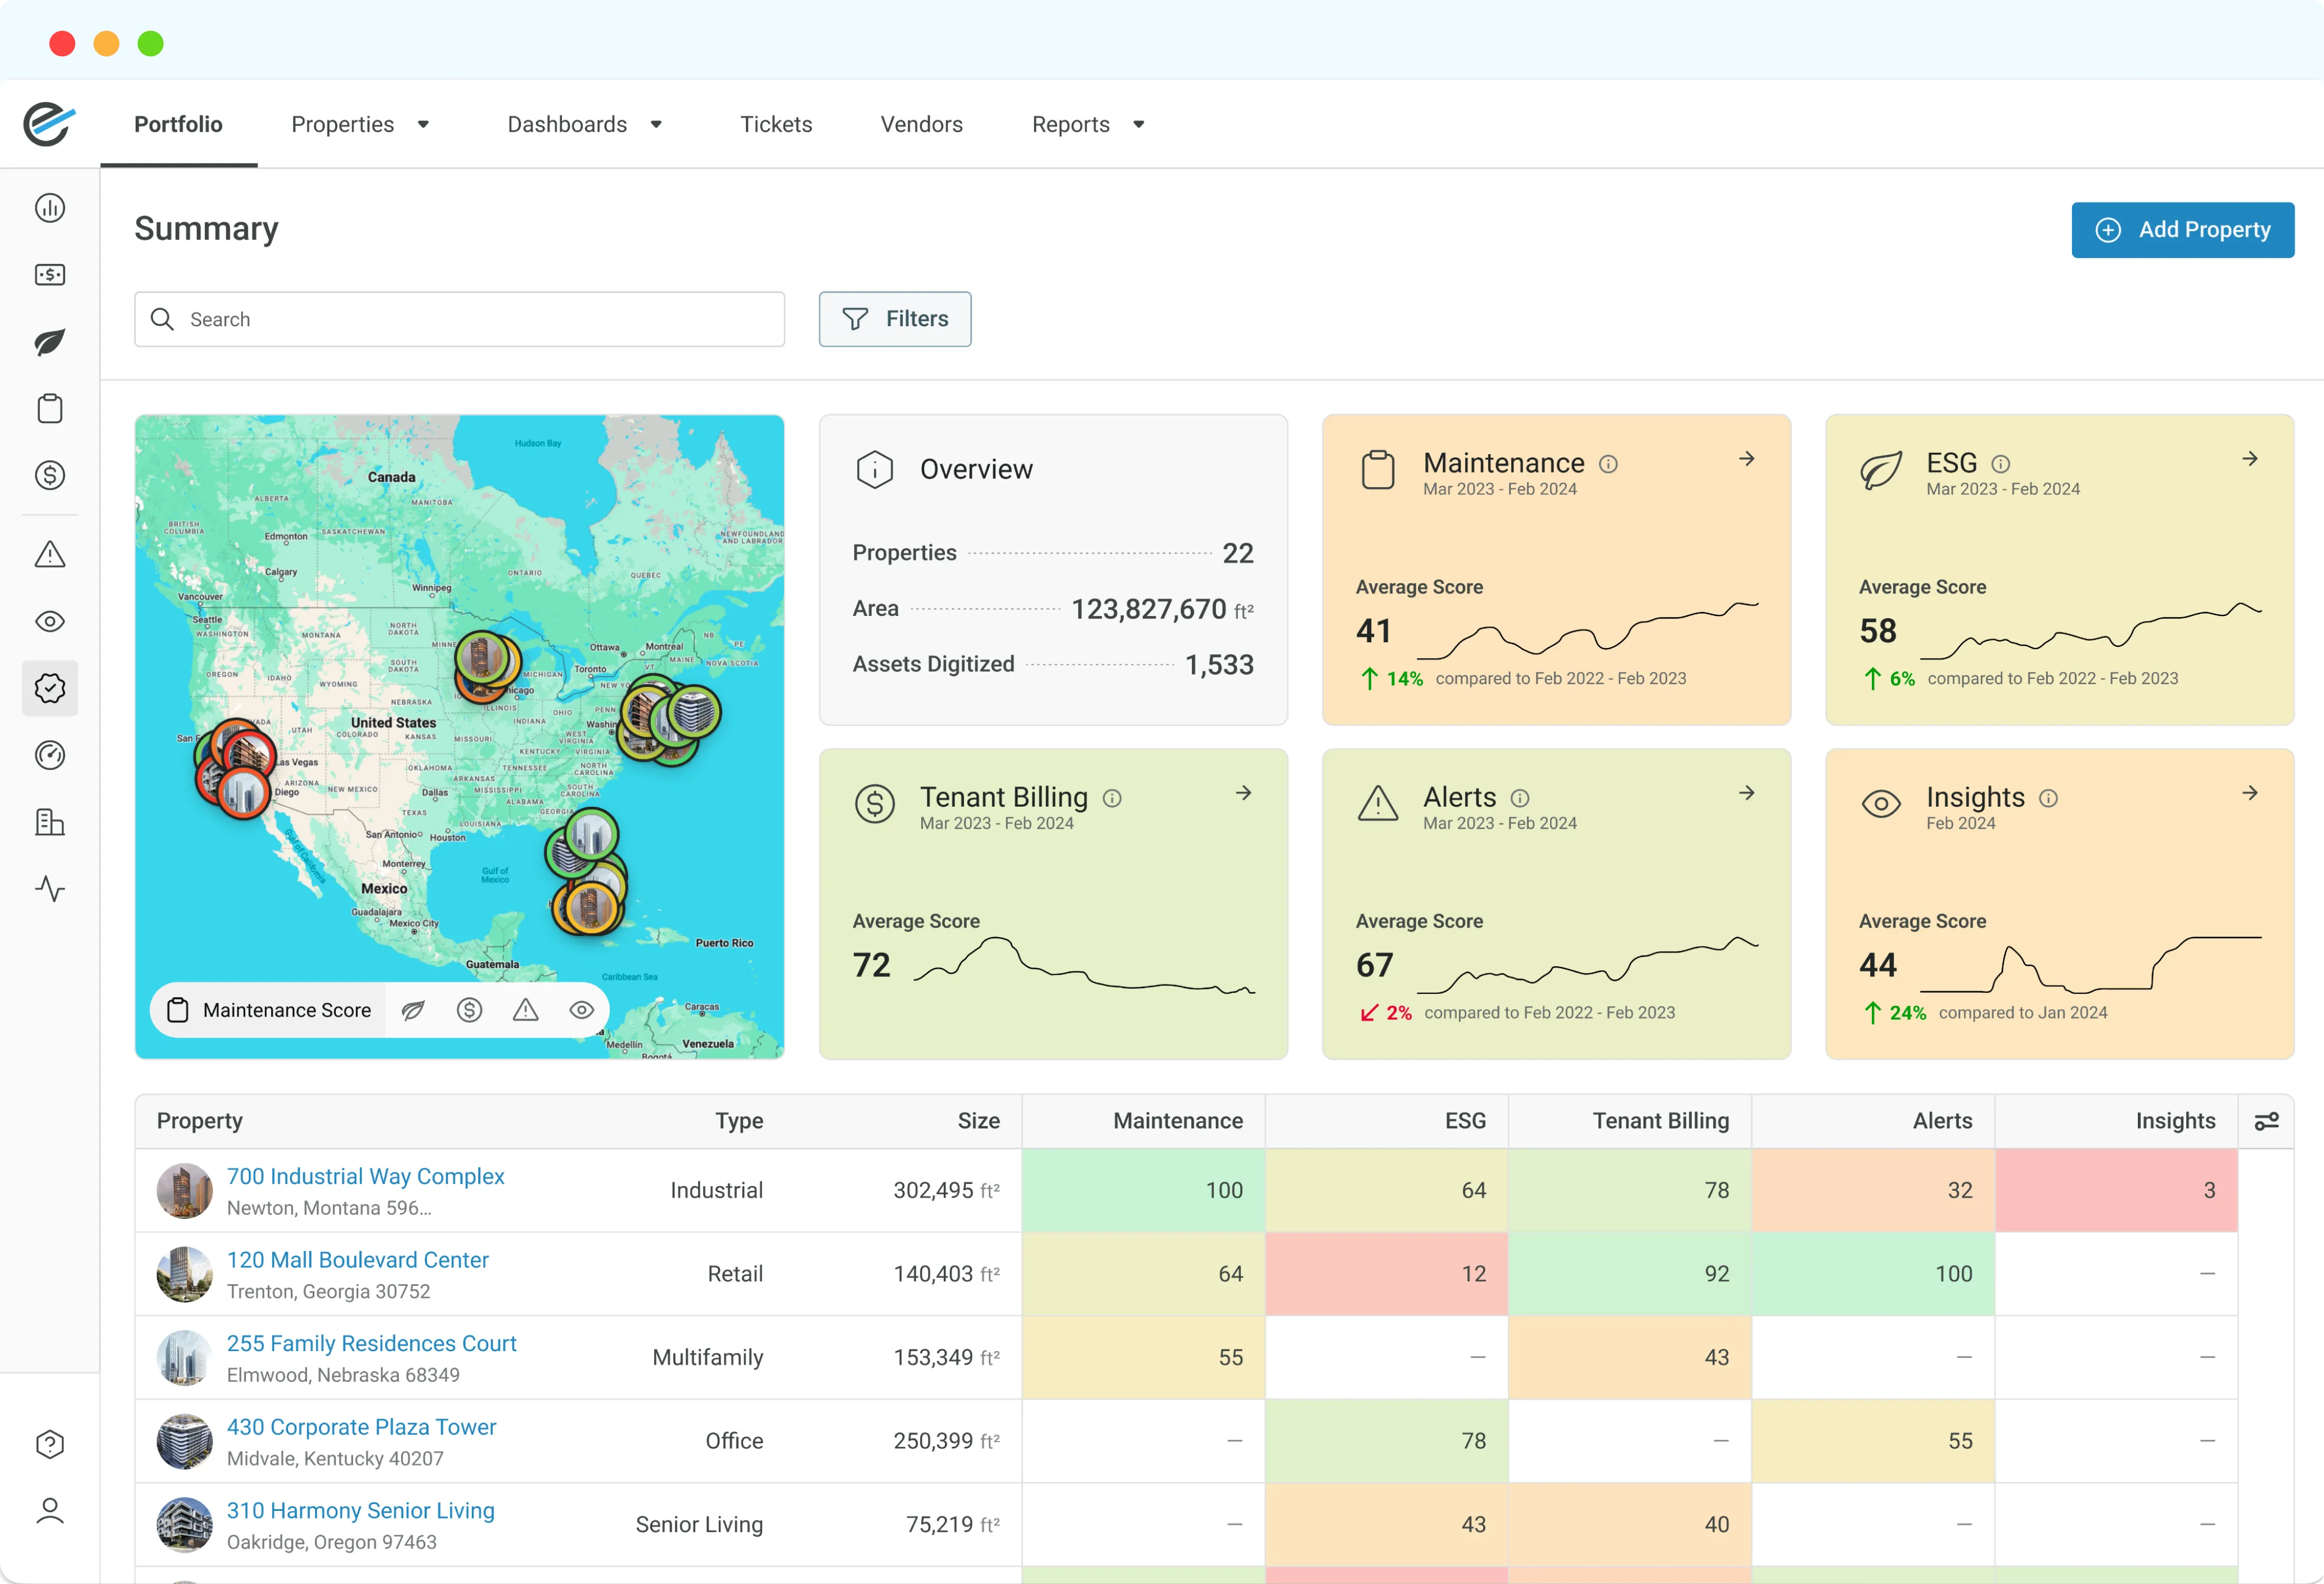Open the analytics bar chart icon at sidebar top
The image size is (2324, 1584).
(x=49, y=208)
